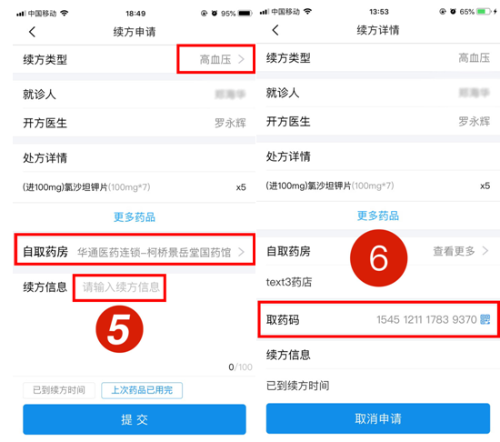This screenshot has height=442, width=500.
Task: Open the 续方类型 高血压 selector
Action: click(x=216, y=59)
